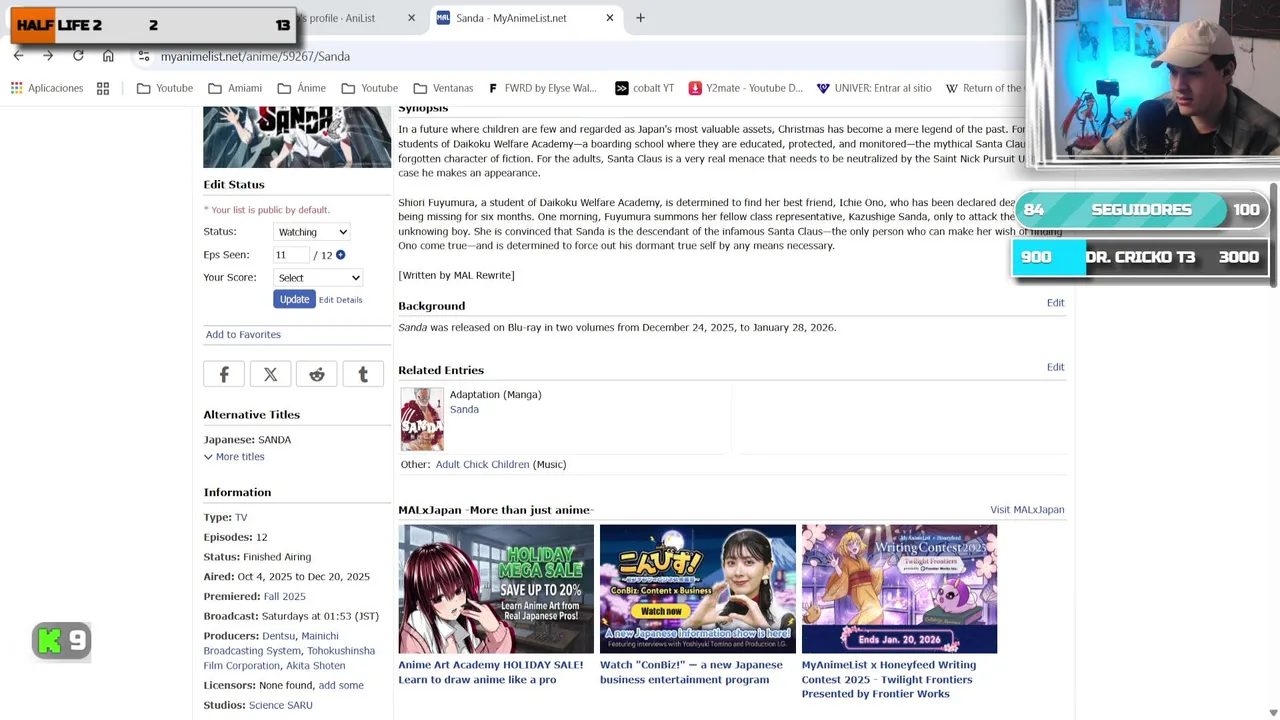Image resolution: width=1280 pixels, height=720 pixels.
Task: Open the Status dropdown set to Watching
Action: coord(312,232)
